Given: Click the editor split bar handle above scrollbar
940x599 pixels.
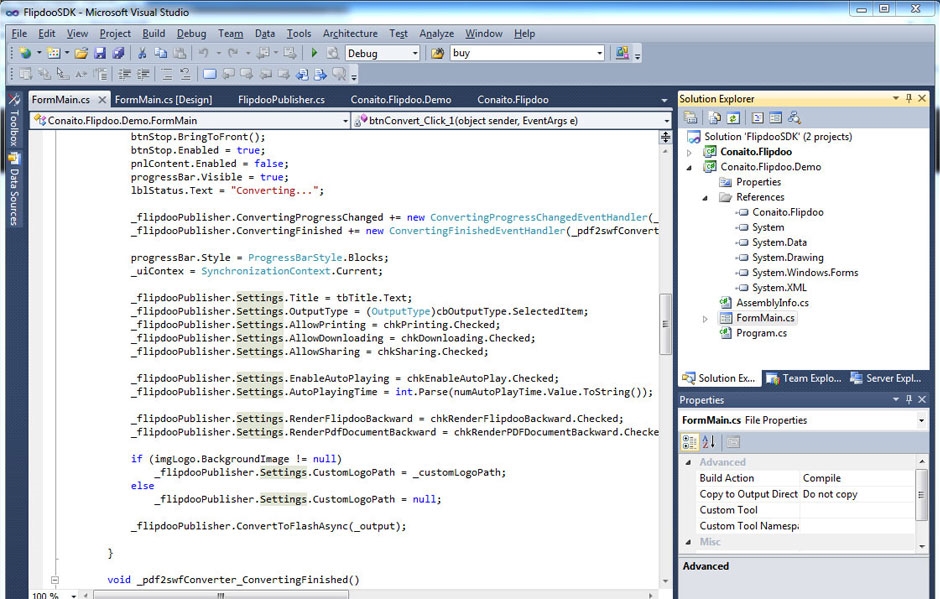Looking at the screenshot, I should coord(665,137).
